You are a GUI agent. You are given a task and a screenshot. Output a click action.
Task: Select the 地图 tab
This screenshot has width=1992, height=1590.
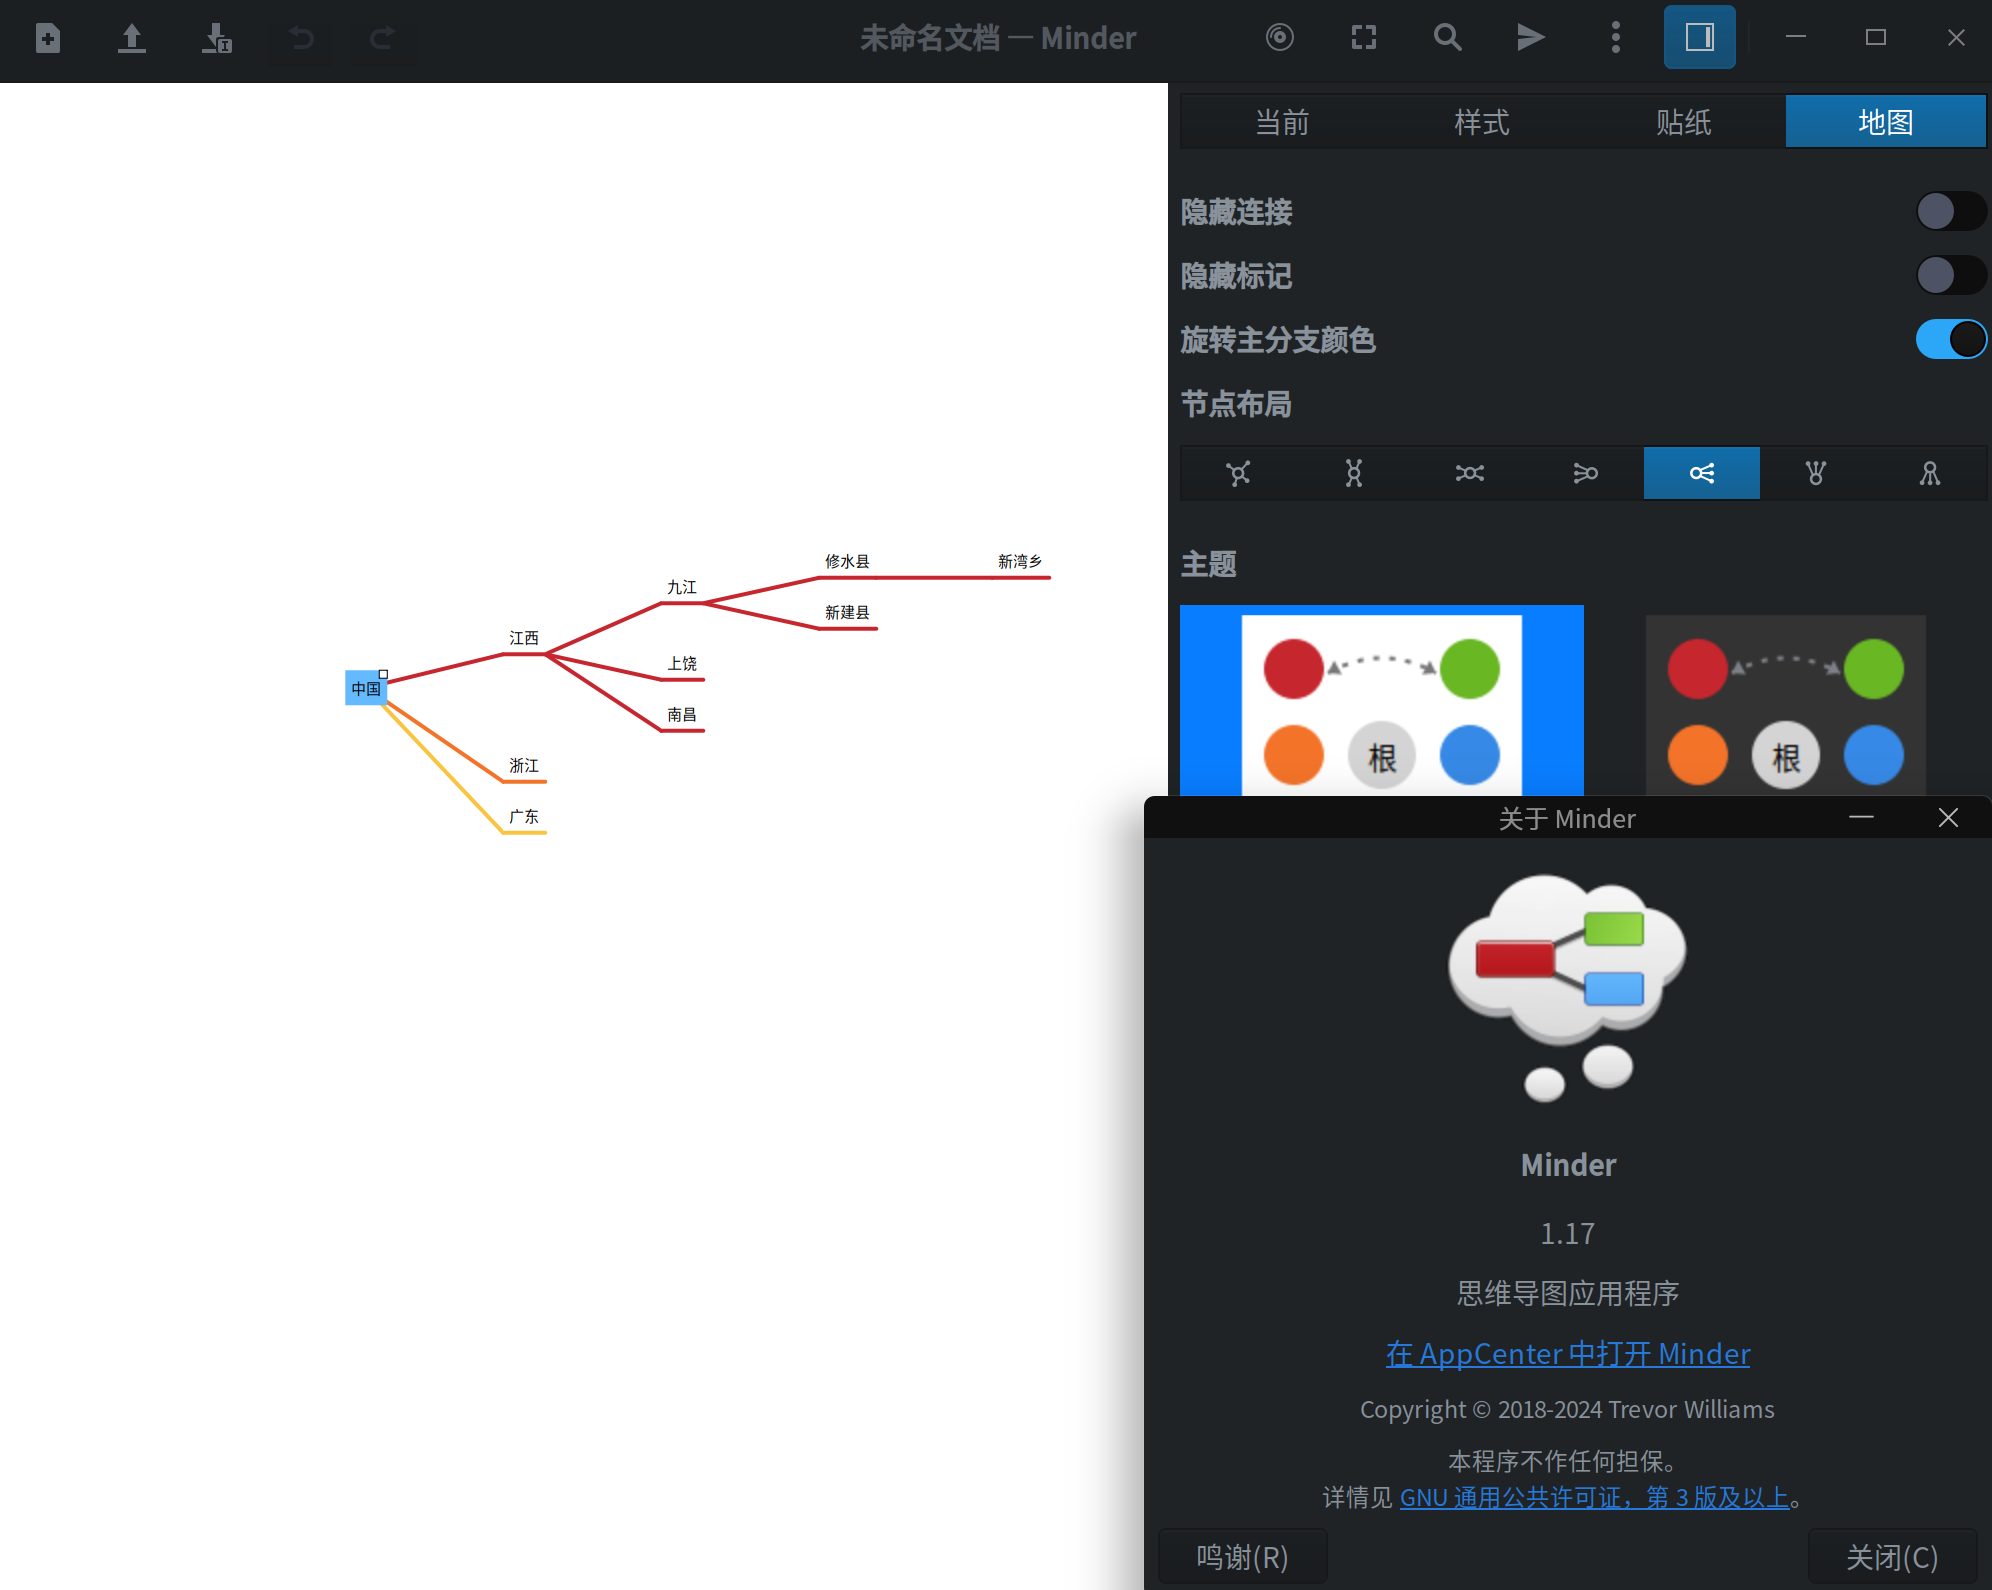coord(1885,122)
